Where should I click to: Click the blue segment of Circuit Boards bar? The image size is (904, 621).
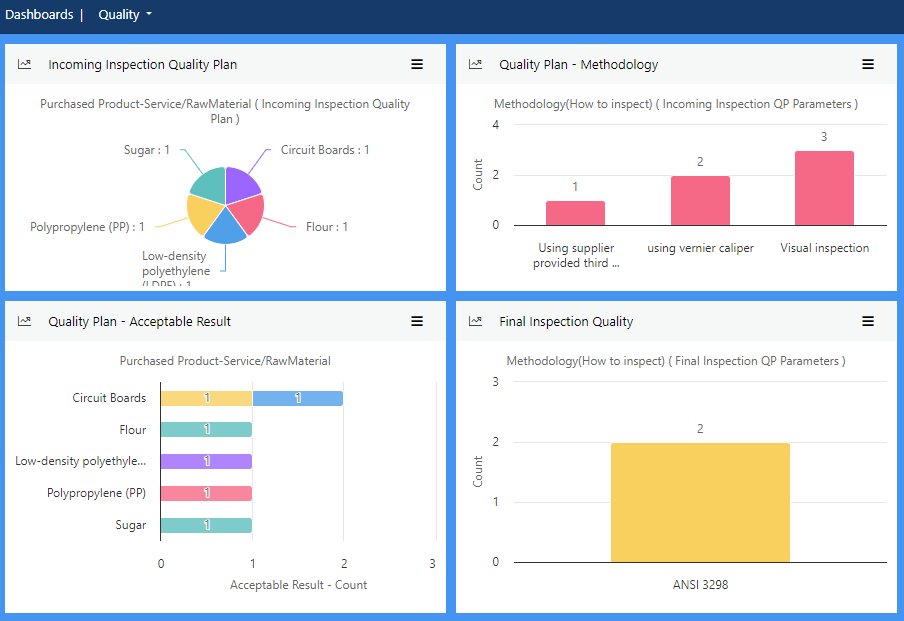[297, 398]
